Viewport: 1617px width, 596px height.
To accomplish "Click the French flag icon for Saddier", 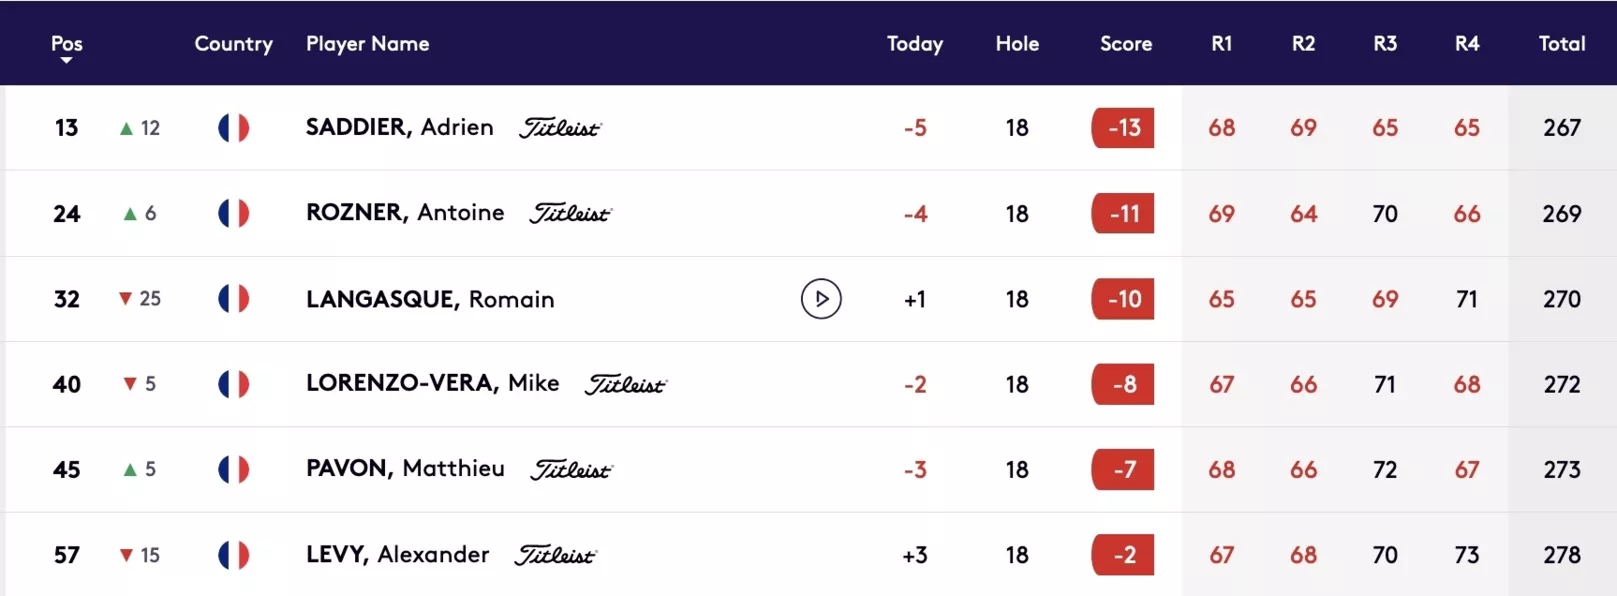I will click(x=234, y=128).
